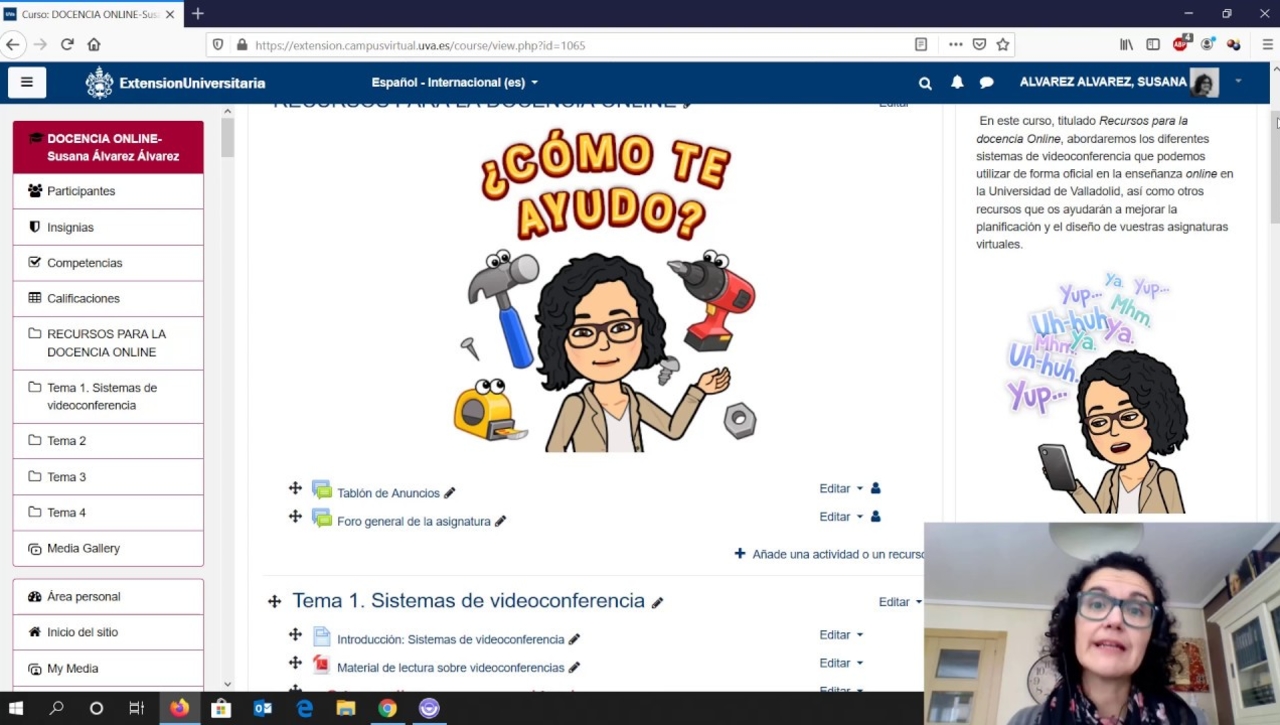Go to Tema 4 in the side menu
The image size is (1280, 725).
coord(108,512)
